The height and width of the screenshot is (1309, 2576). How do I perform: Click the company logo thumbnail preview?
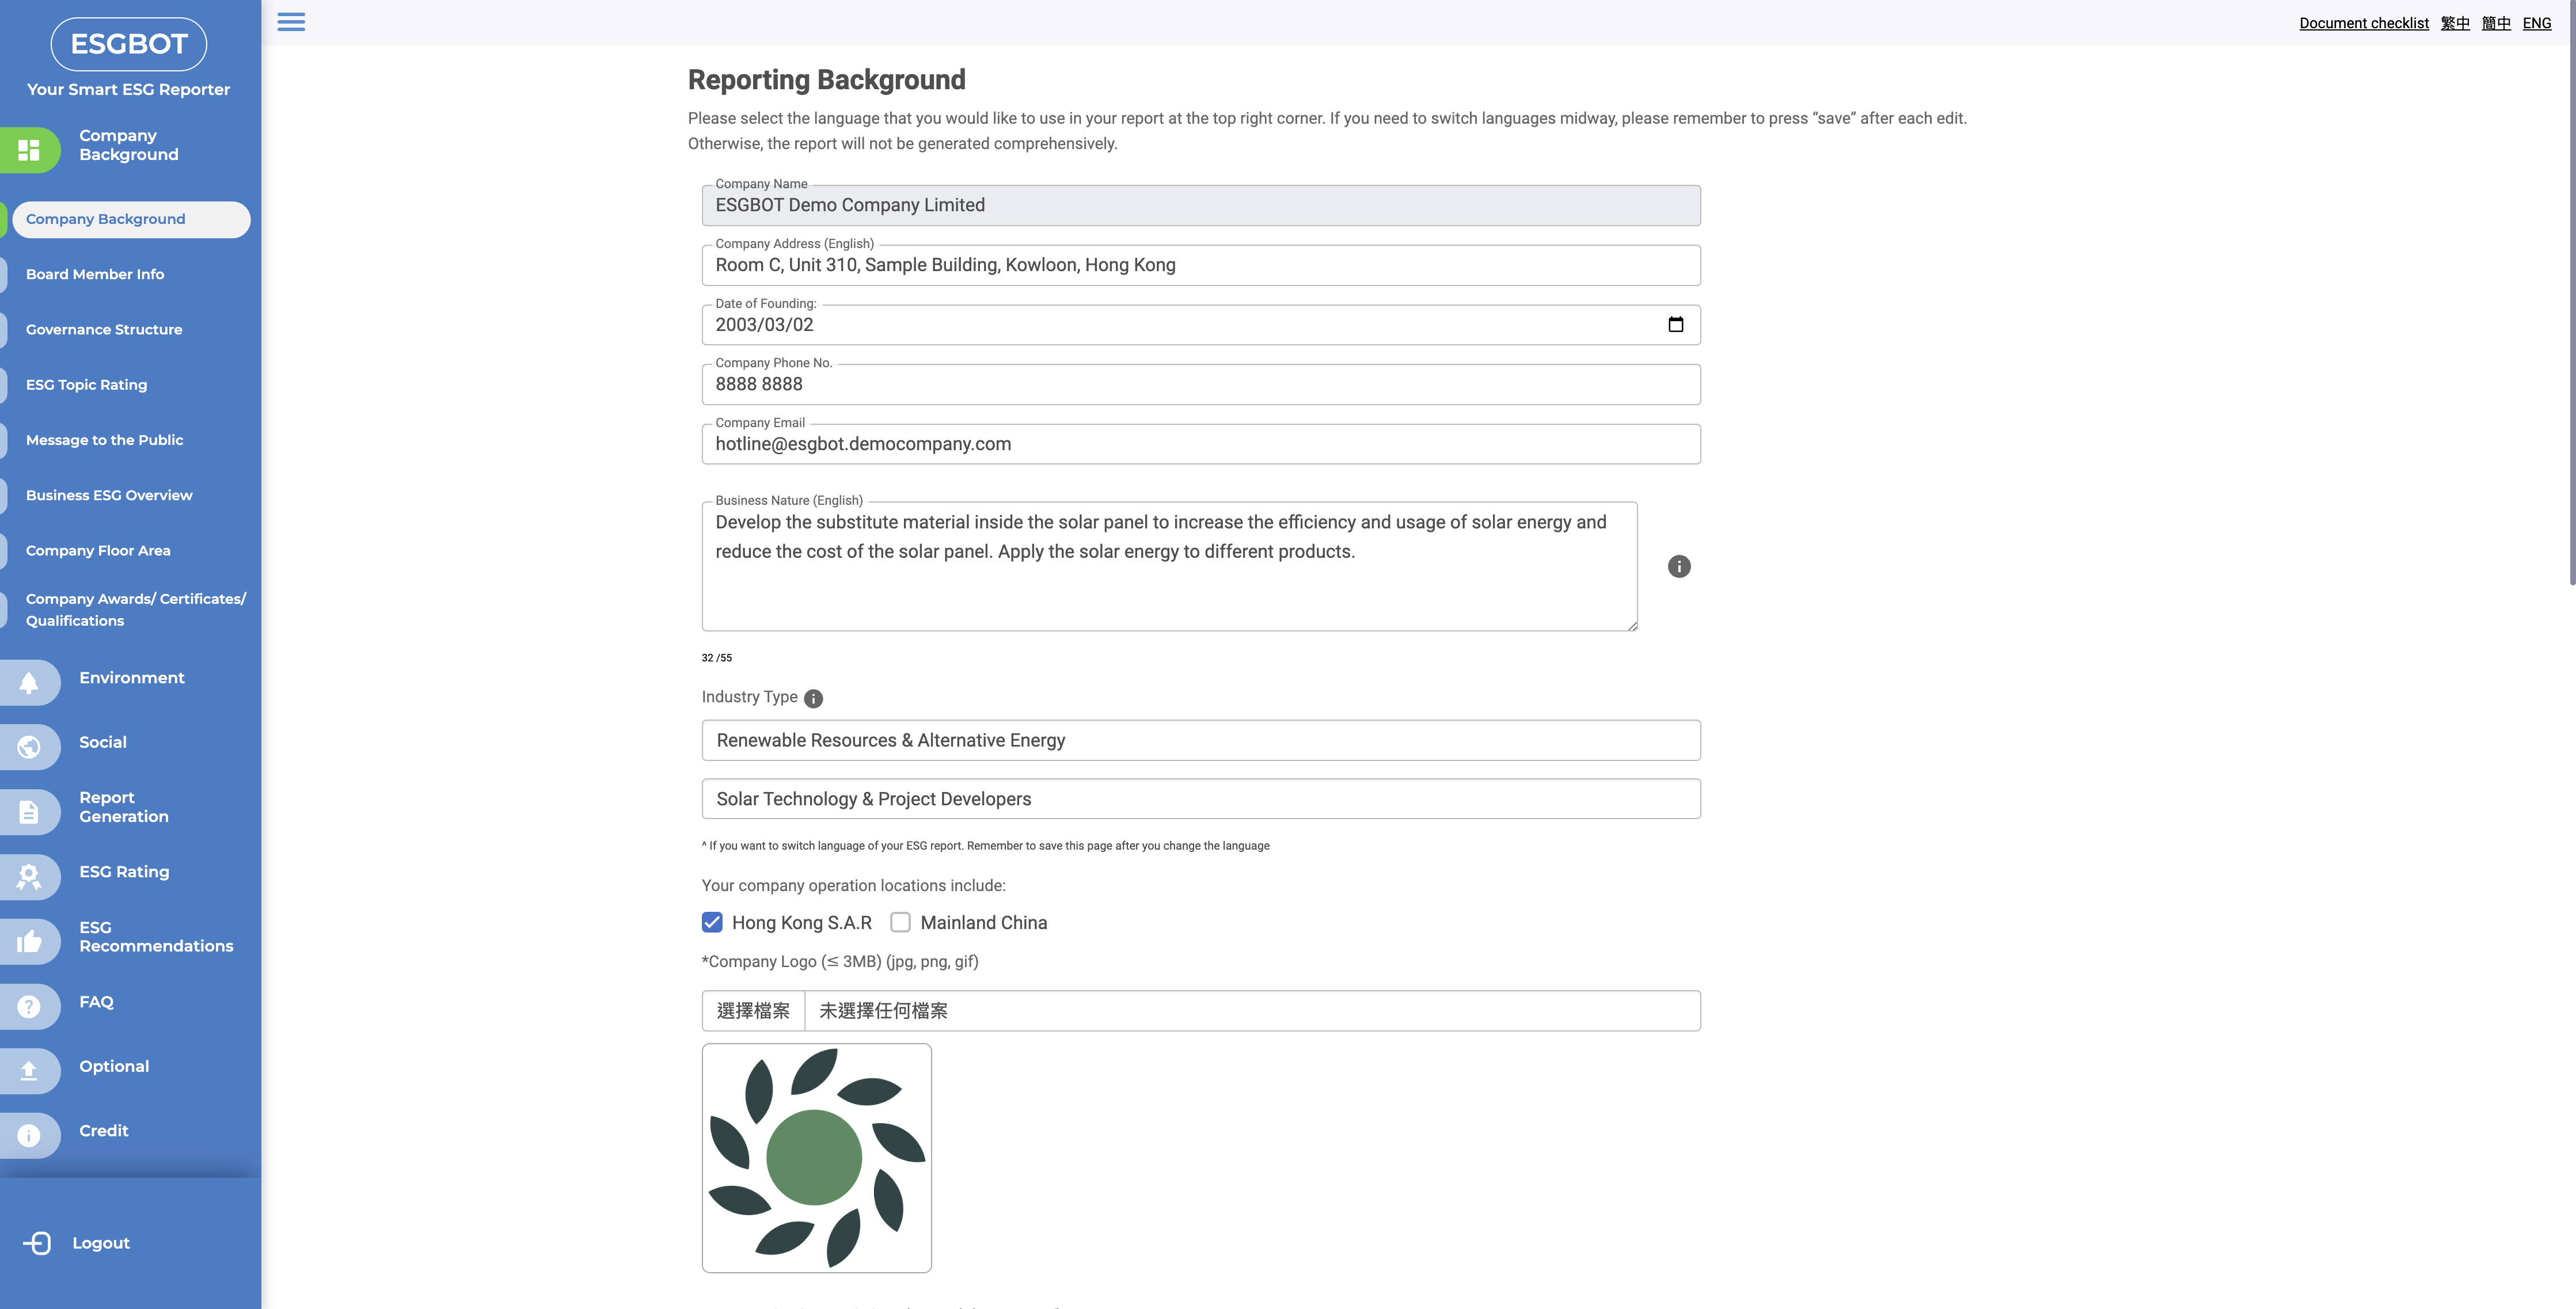tap(816, 1158)
